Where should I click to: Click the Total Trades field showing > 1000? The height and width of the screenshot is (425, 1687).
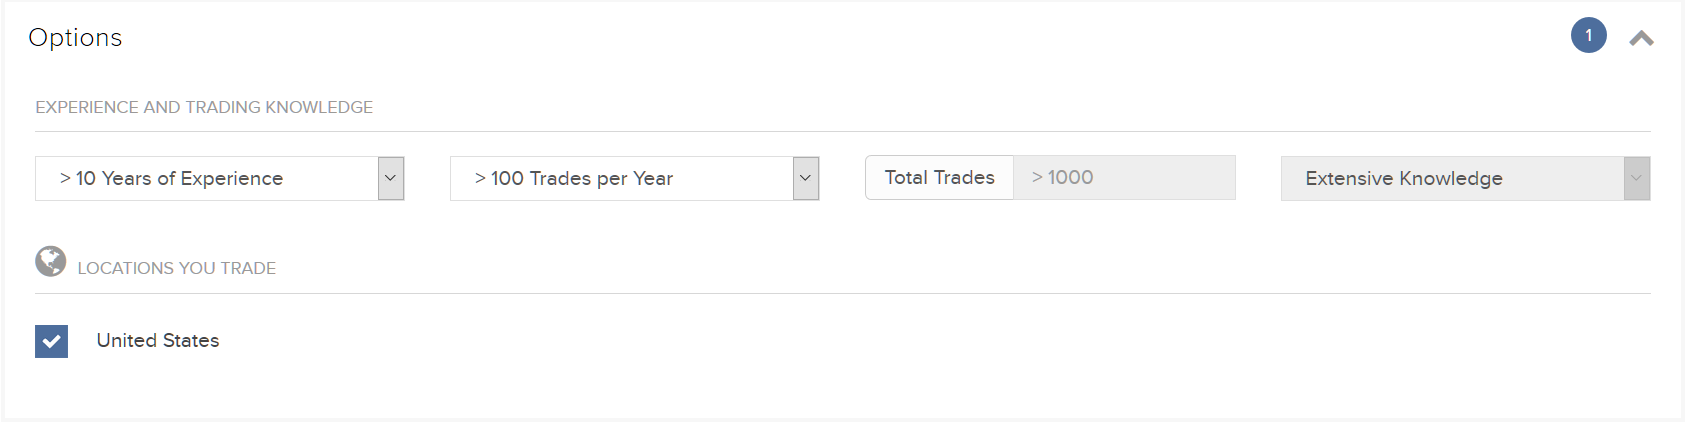[1124, 177]
